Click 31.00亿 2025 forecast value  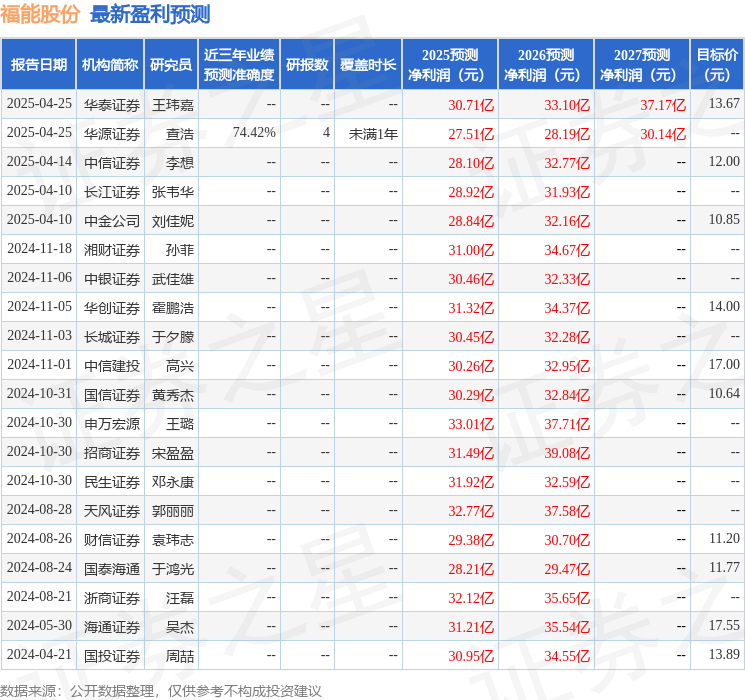tap(471, 250)
